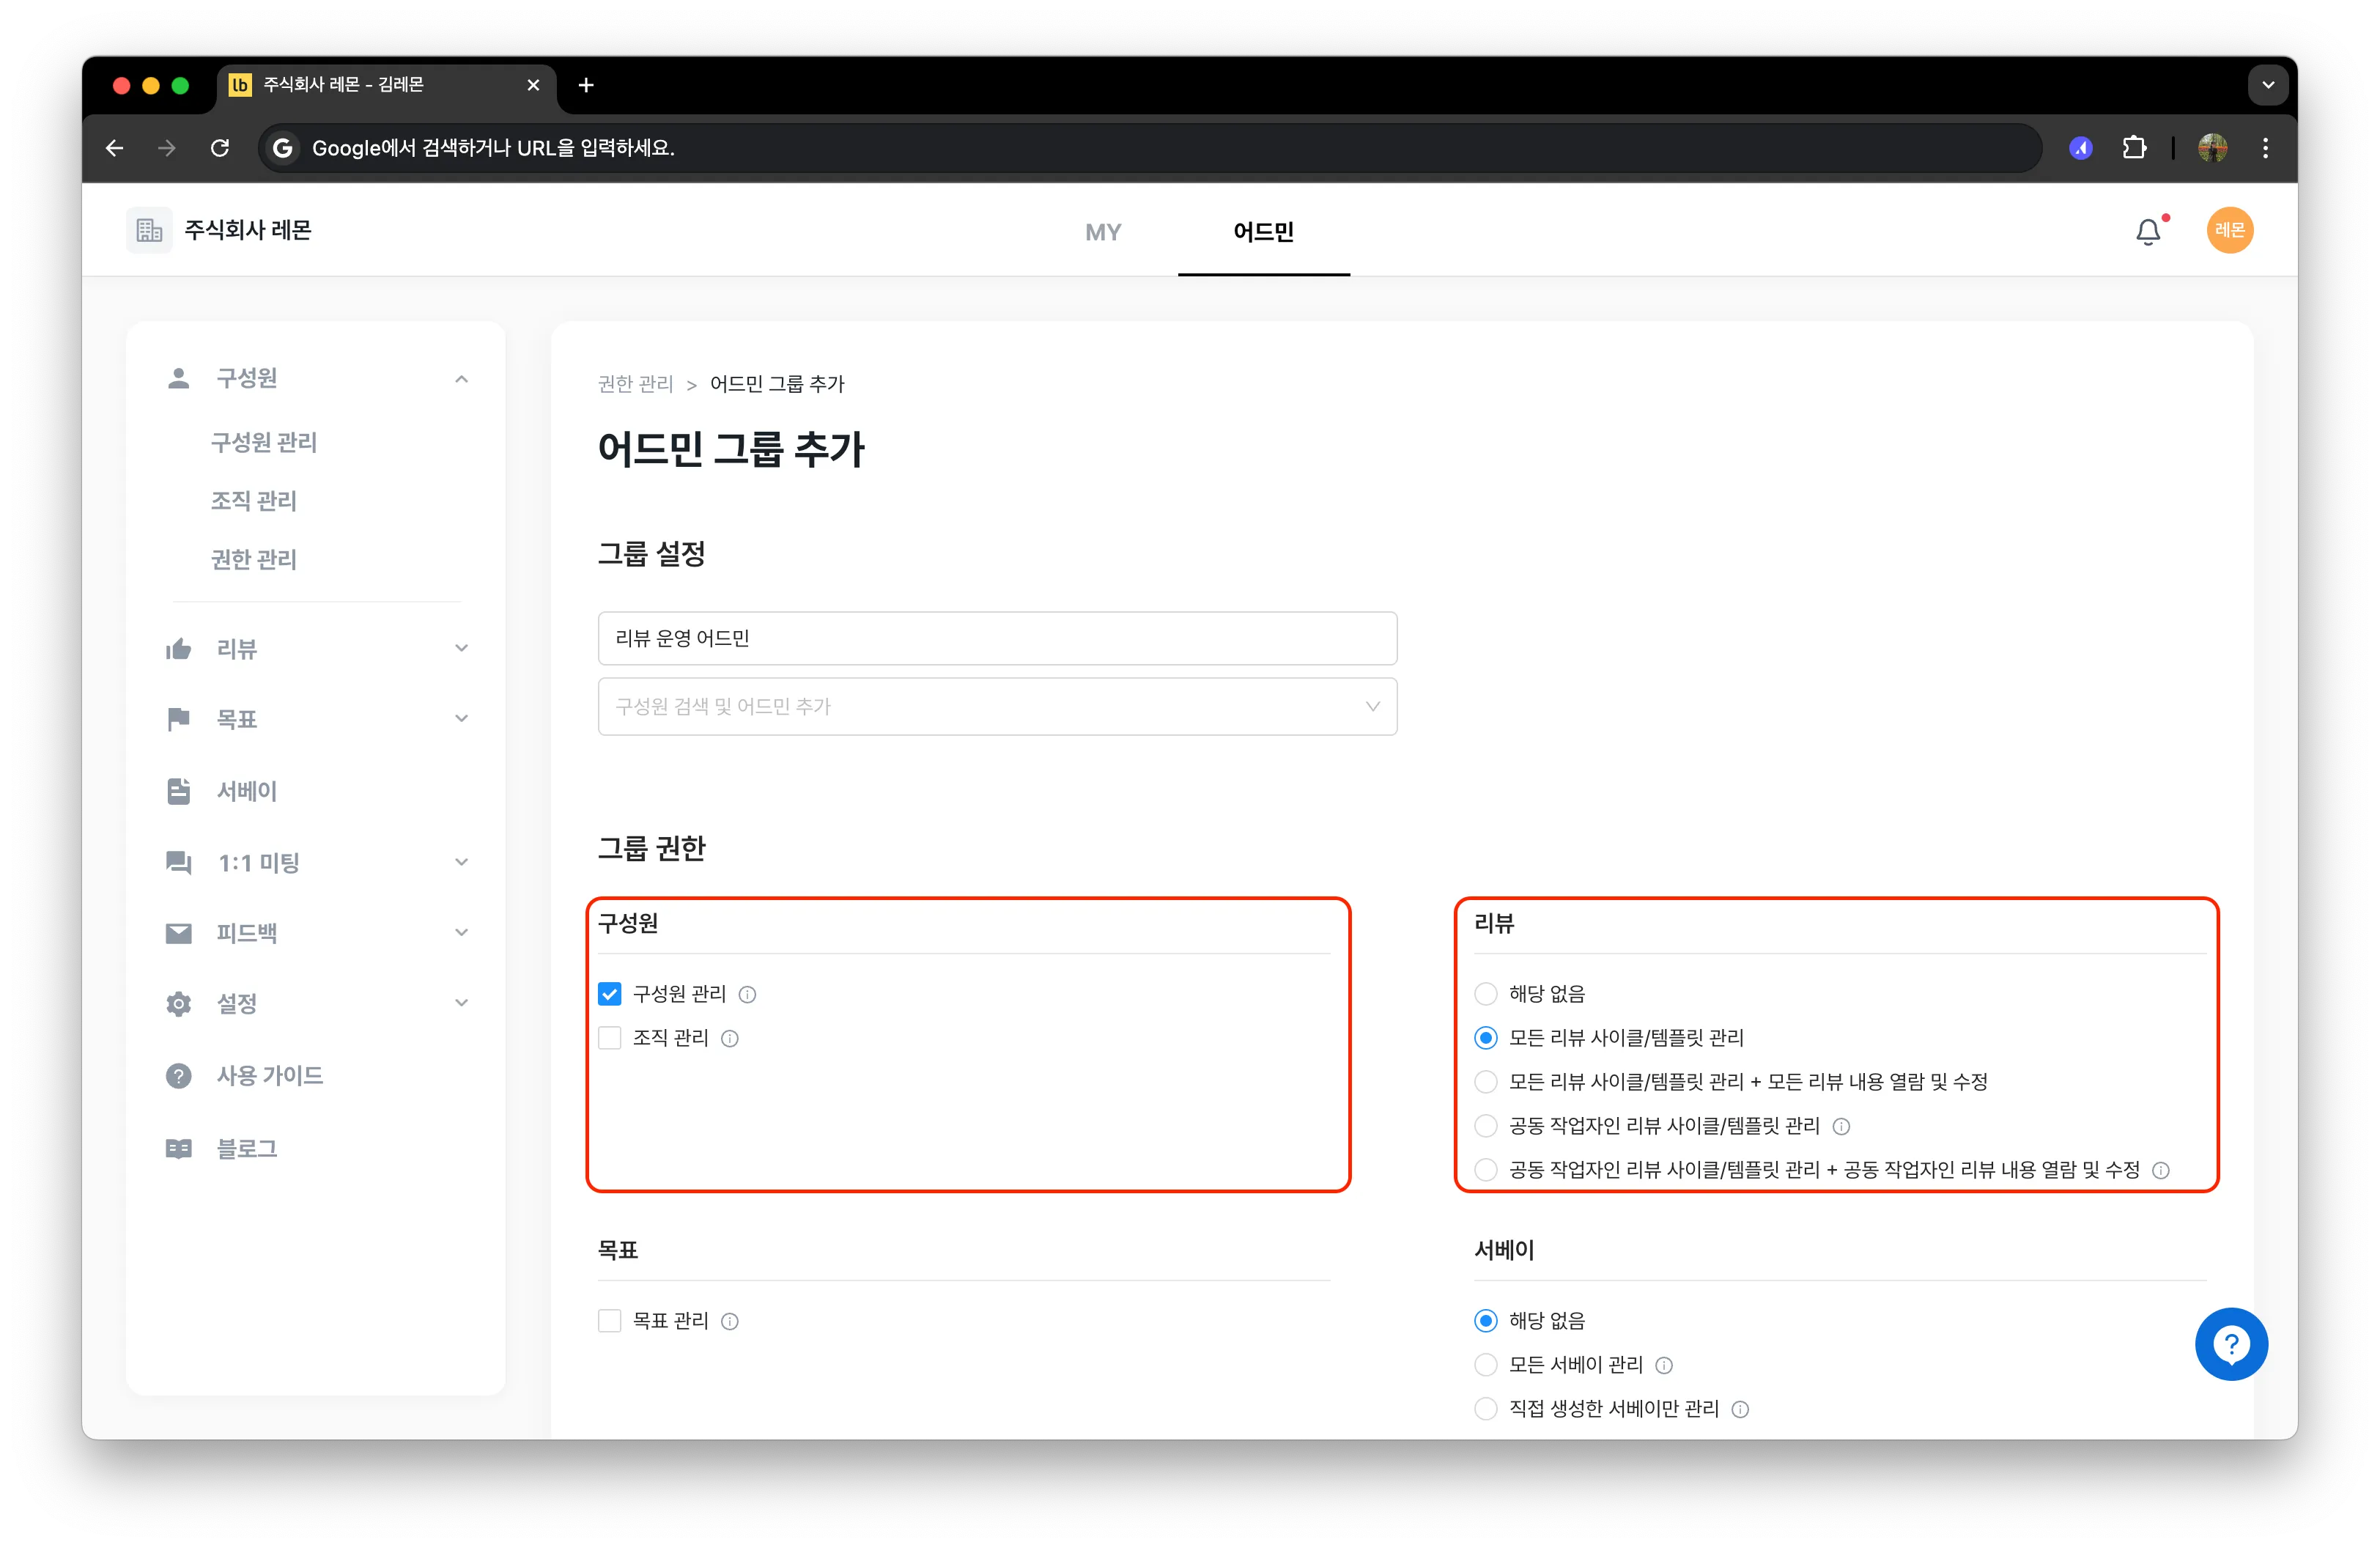Select 리뷰 해당 없음 radio

point(1486,994)
